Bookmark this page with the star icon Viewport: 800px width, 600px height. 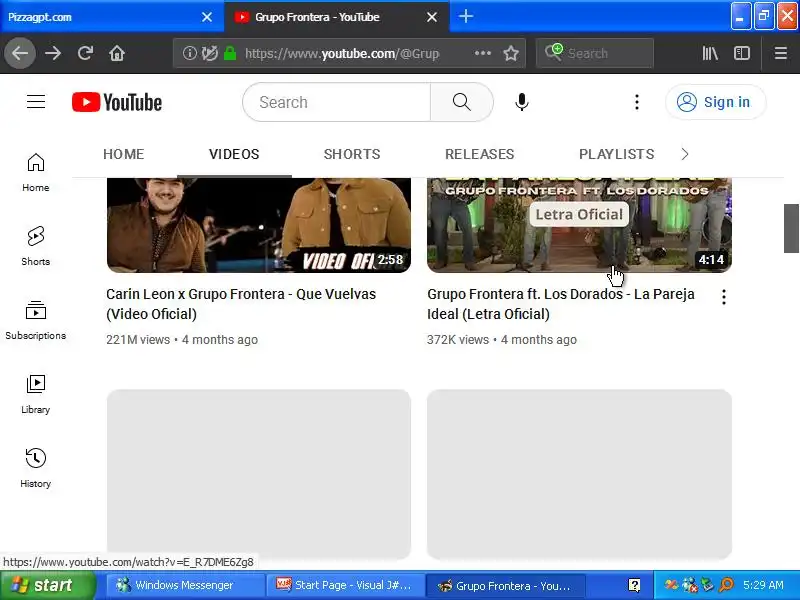click(x=511, y=53)
